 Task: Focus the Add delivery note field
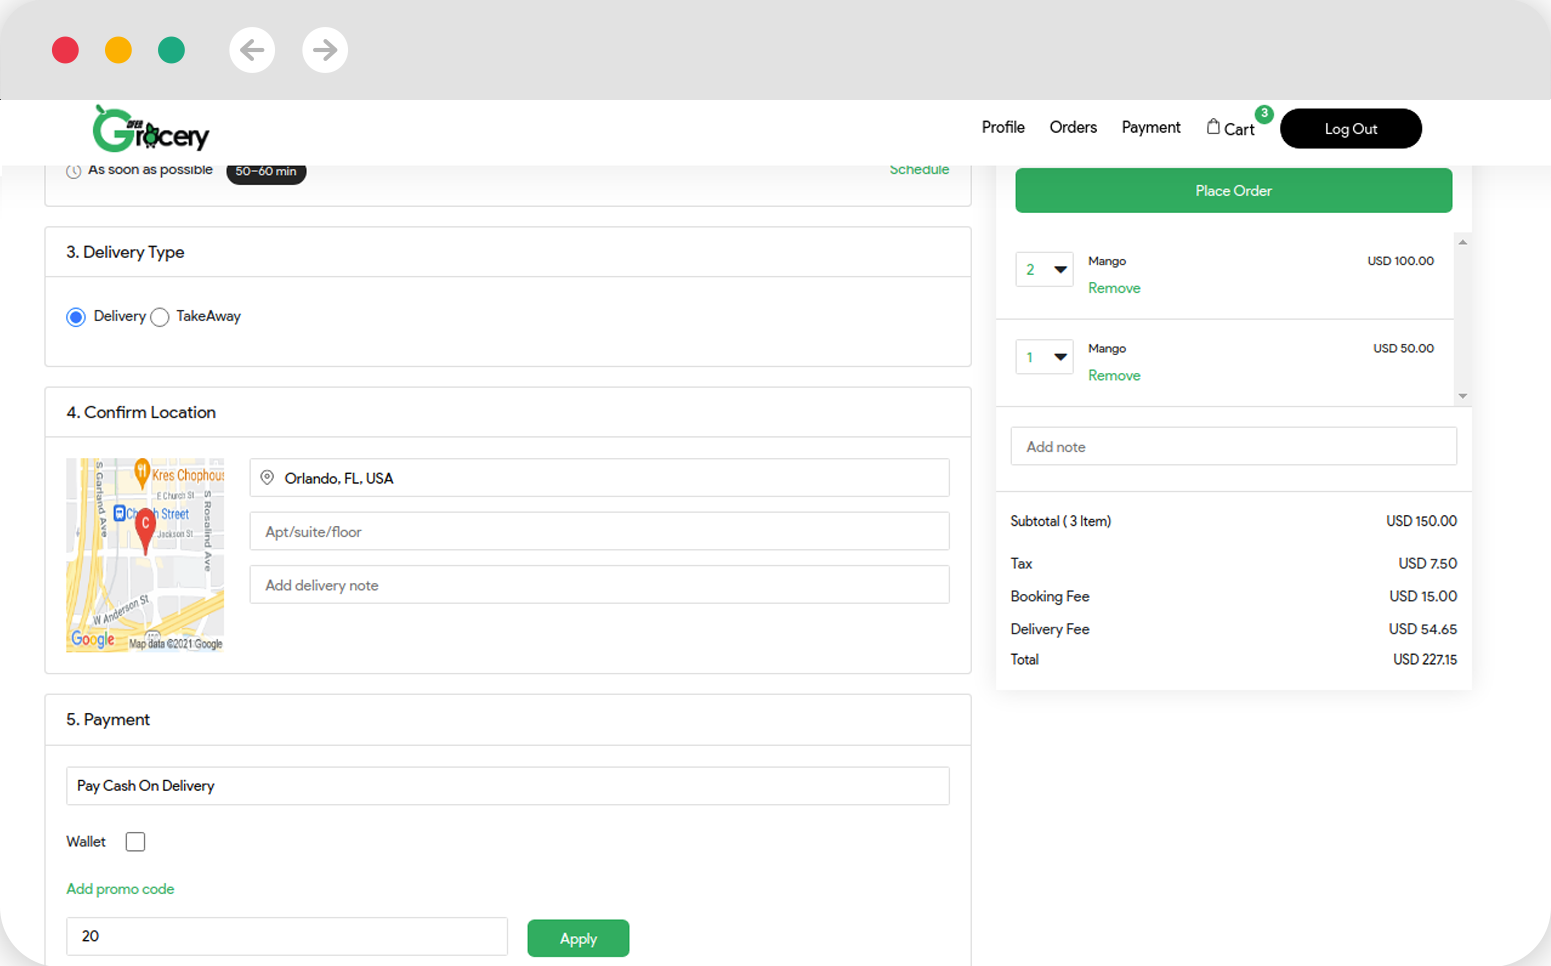click(x=599, y=585)
